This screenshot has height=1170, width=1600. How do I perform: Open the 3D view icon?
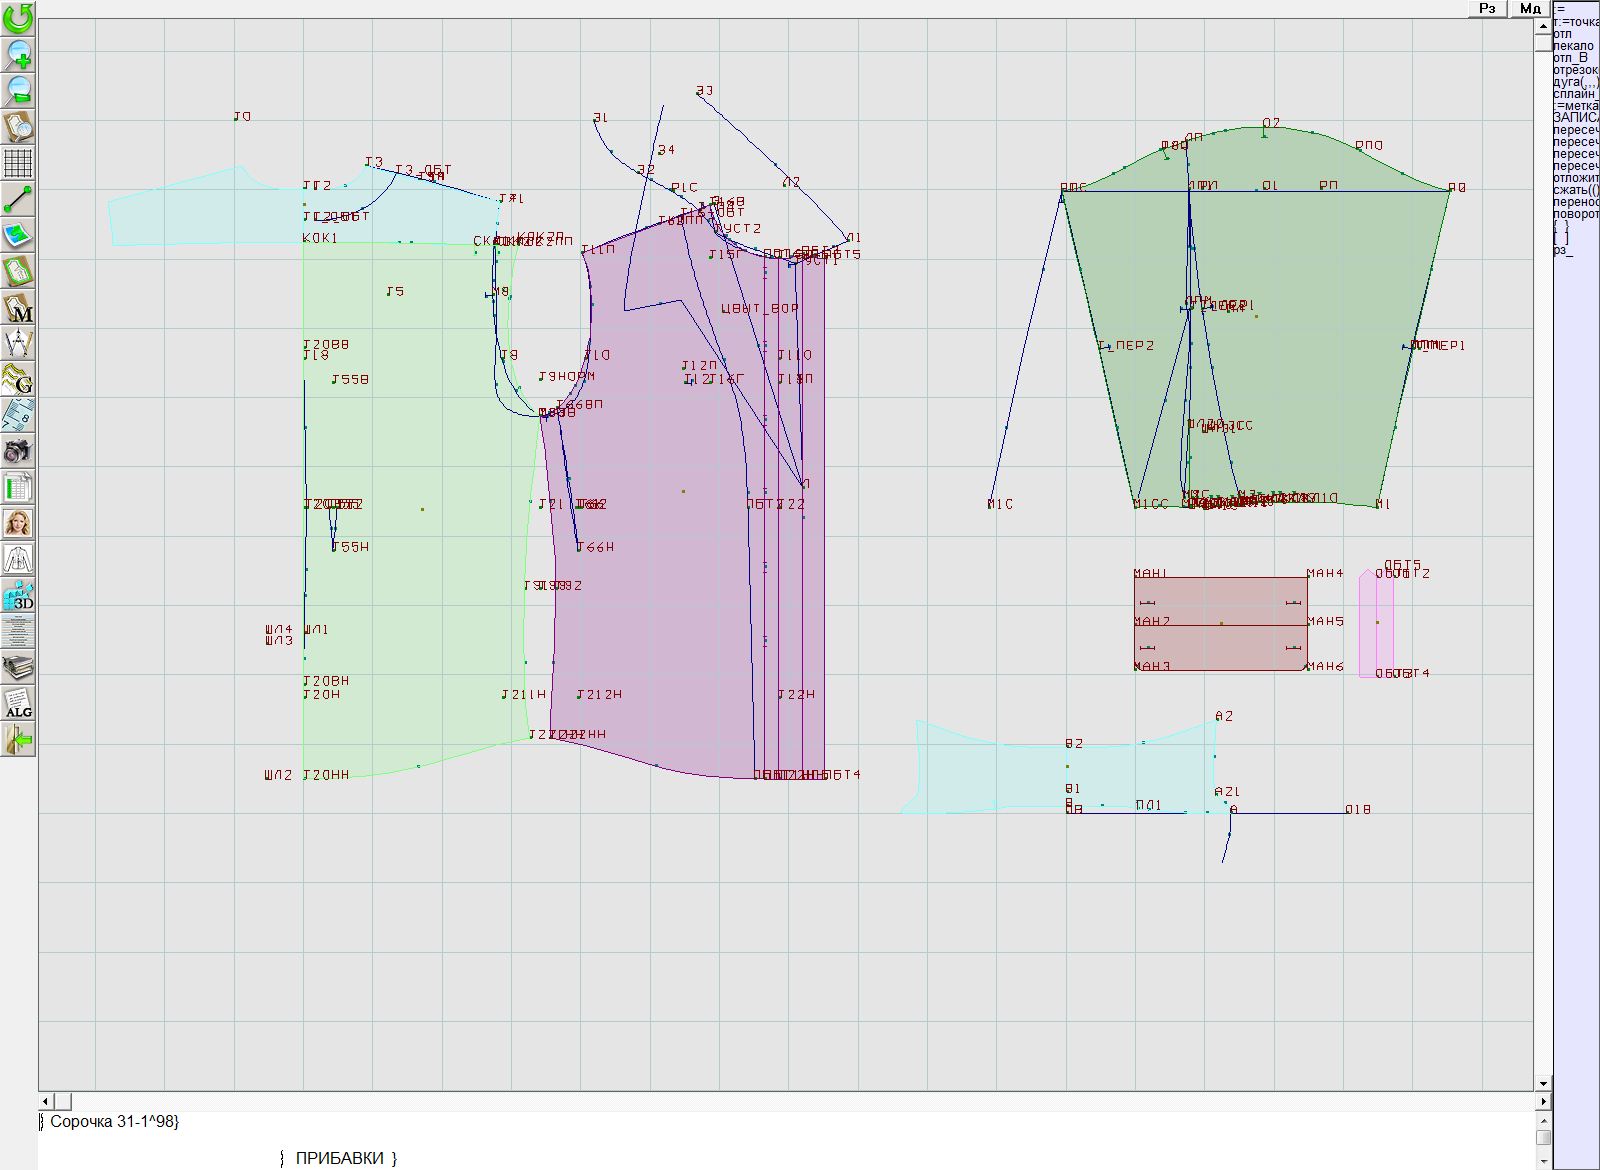[x=18, y=595]
